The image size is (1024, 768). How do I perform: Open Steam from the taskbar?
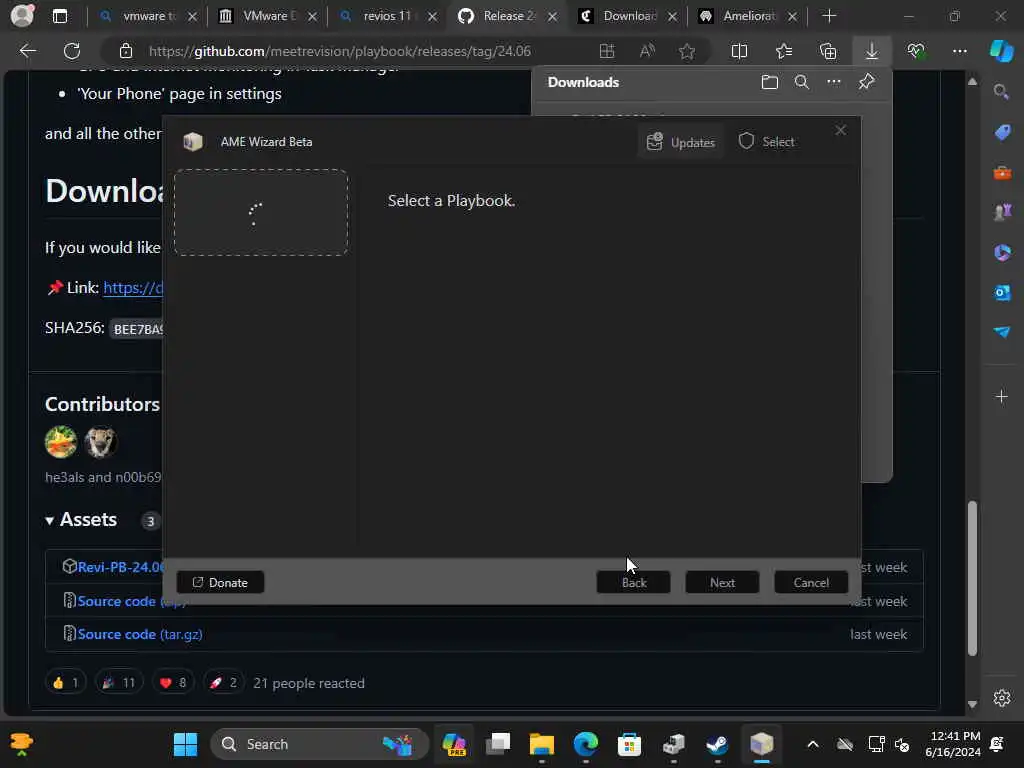[717, 744]
